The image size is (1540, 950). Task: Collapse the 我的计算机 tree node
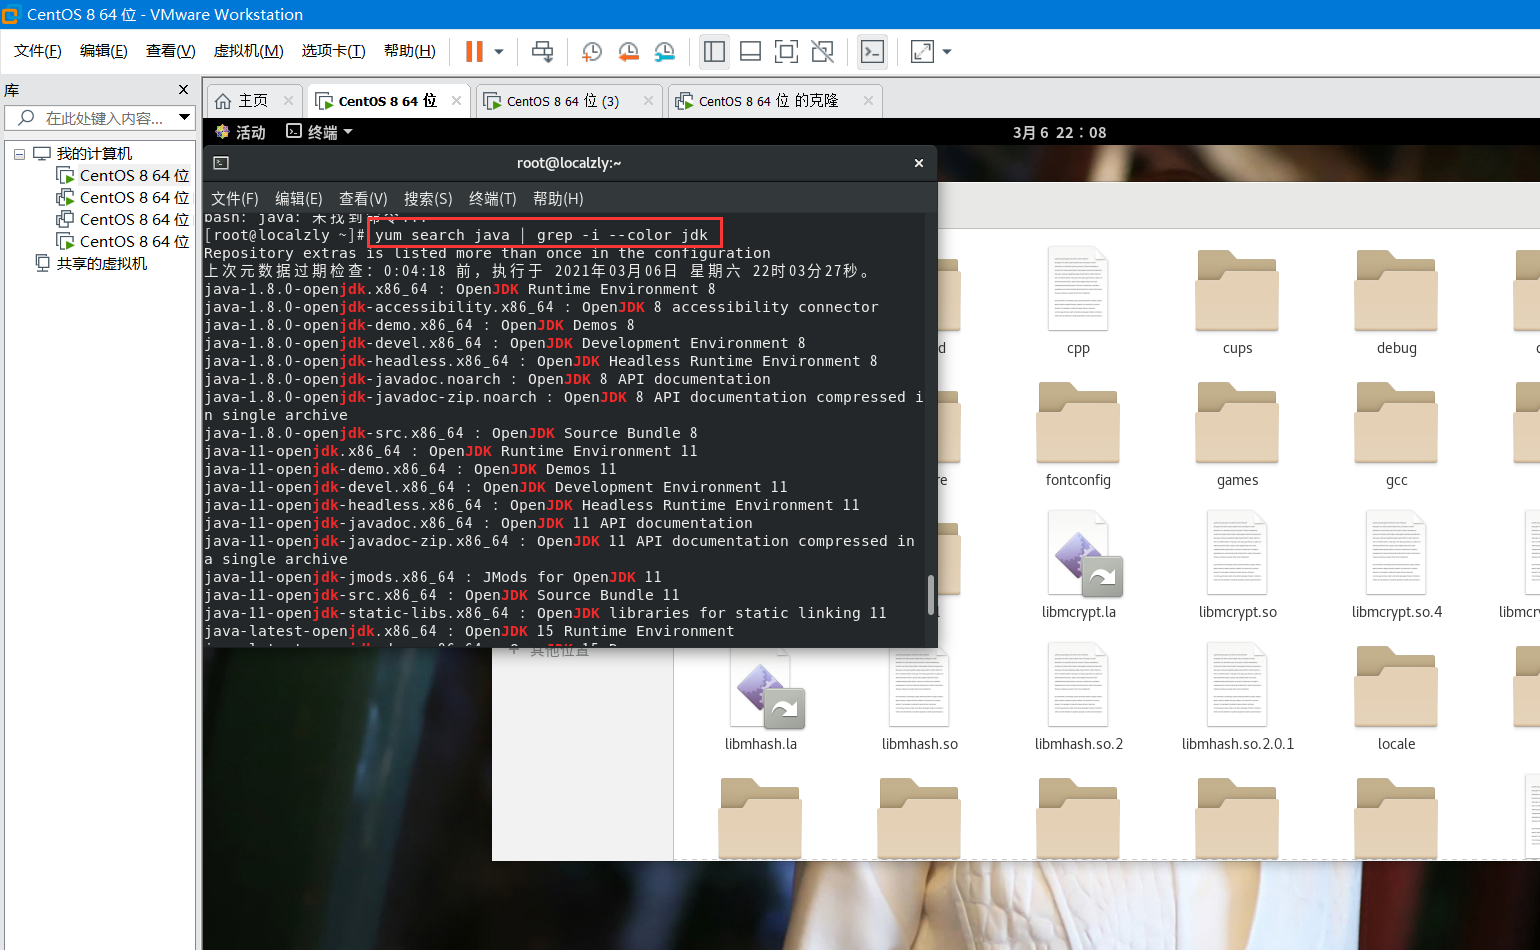click(x=19, y=154)
